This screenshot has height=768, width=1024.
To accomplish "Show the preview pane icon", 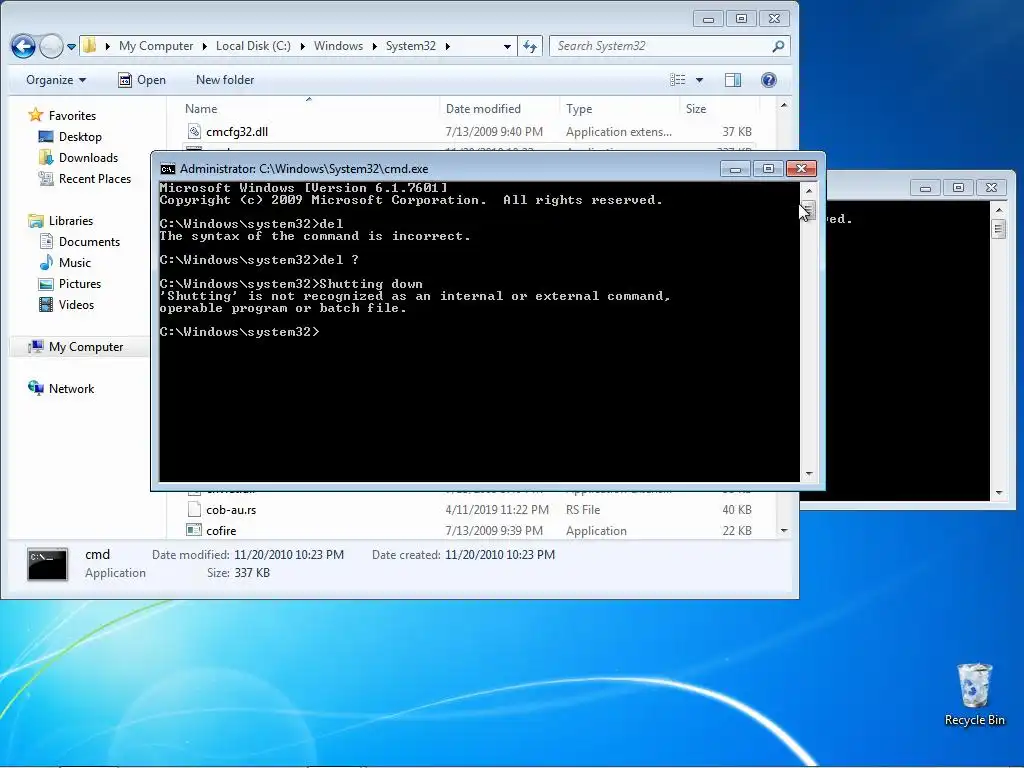I will (x=733, y=80).
